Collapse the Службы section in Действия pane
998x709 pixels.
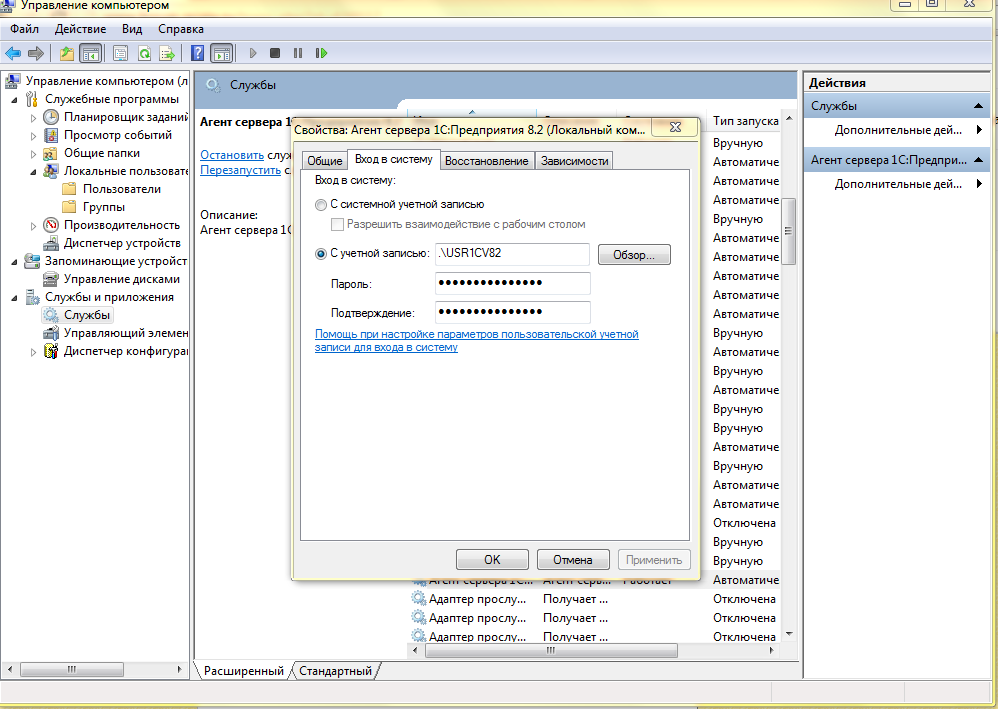[x=978, y=106]
